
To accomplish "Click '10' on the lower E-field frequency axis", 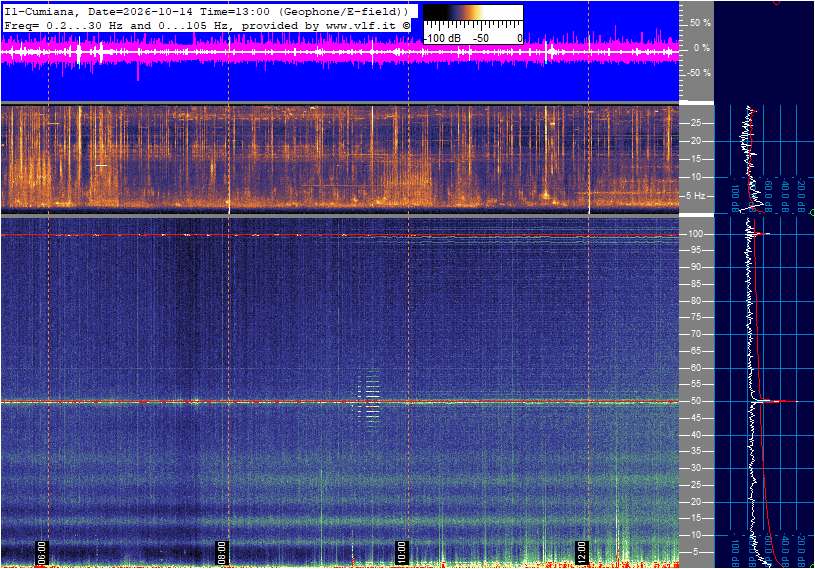I will [695, 535].
